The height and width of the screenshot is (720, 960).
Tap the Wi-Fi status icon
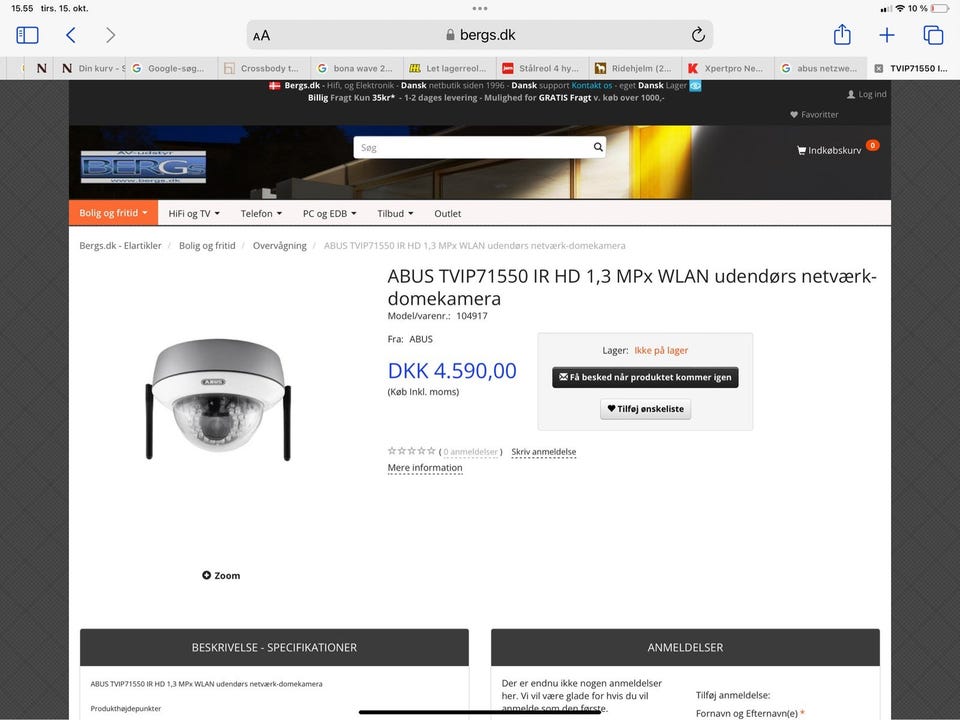pos(899,9)
